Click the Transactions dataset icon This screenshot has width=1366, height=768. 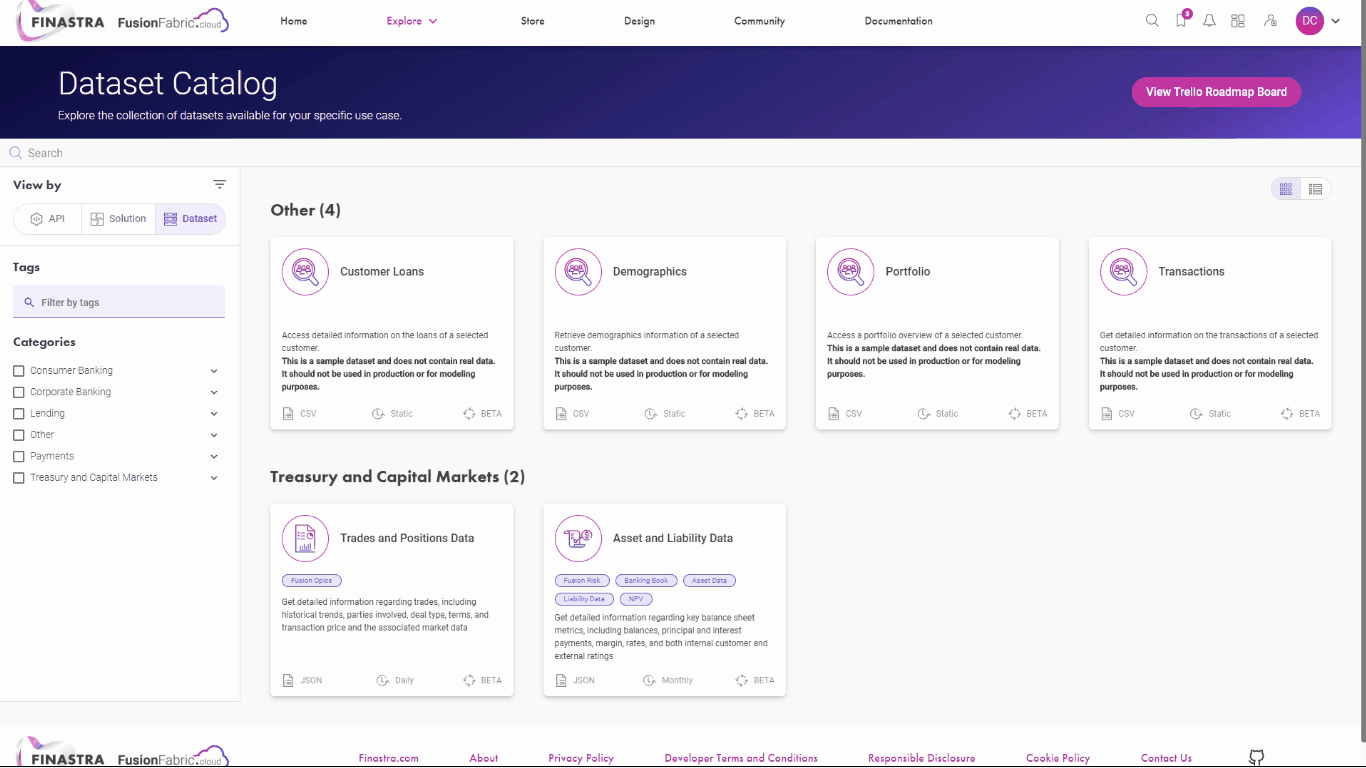tap(1124, 272)
